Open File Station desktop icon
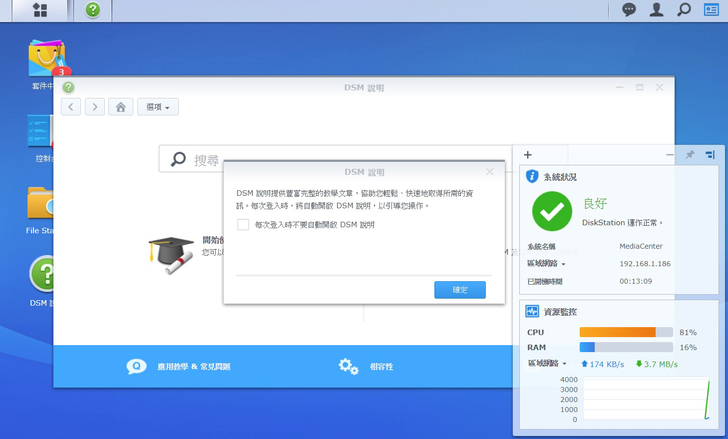 point(40,203)
